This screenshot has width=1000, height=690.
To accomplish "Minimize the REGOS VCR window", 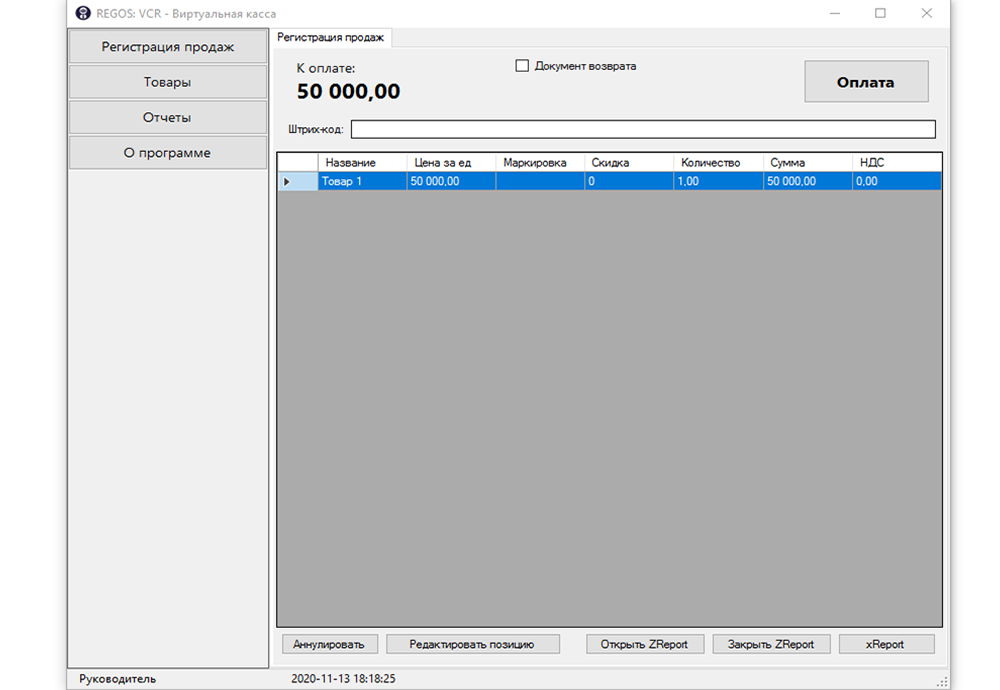I will 835,13.
